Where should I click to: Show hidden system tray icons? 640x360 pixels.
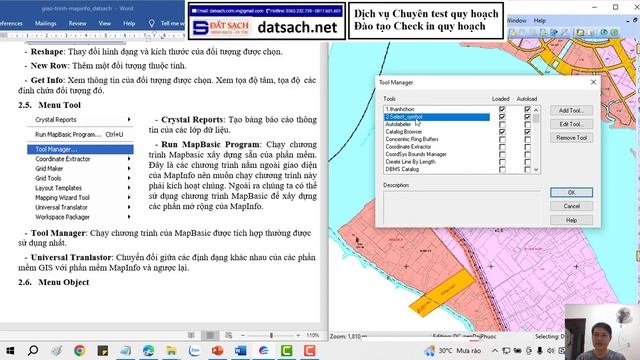tap(495, 350)
